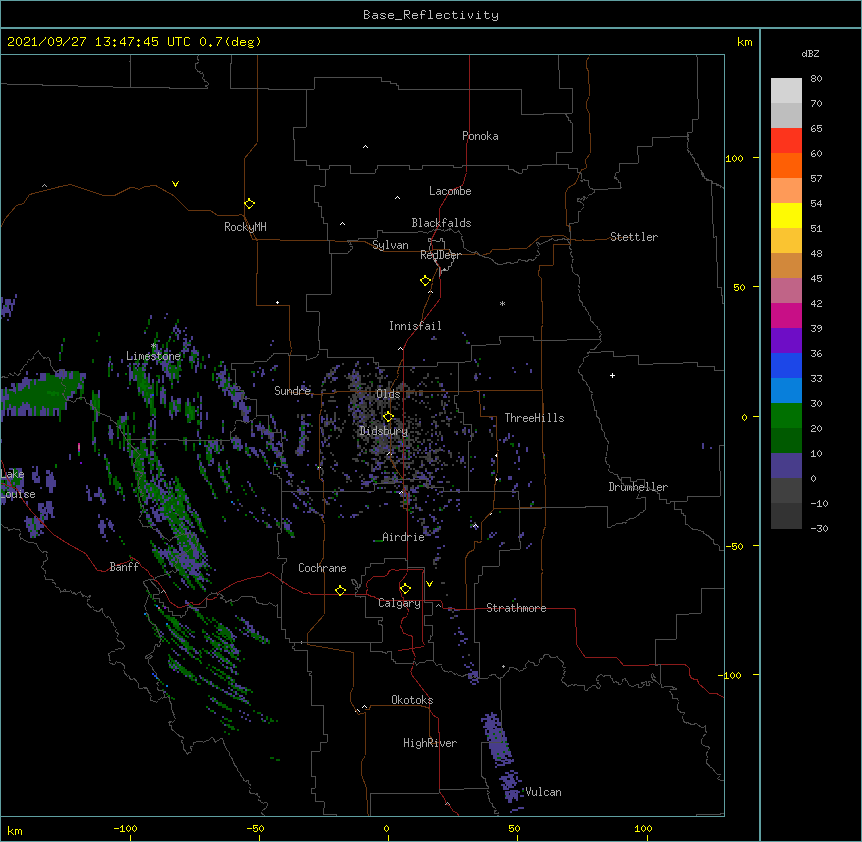Click the yellow V marker northwest of RockyMH

pyautogui.click(x=175, y=184)
